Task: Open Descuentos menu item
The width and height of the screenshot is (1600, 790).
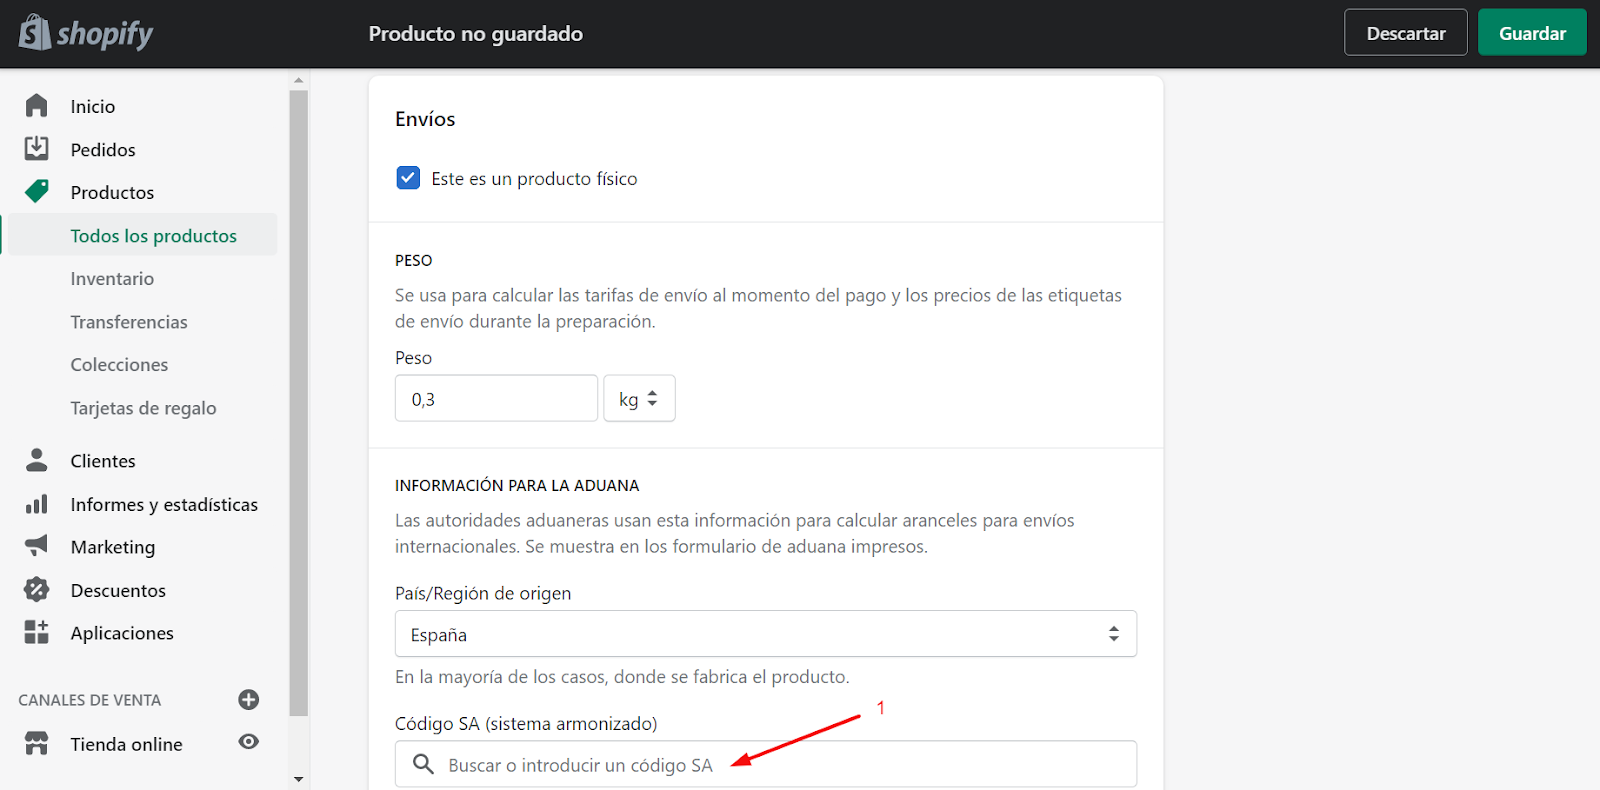Action: 118,590
